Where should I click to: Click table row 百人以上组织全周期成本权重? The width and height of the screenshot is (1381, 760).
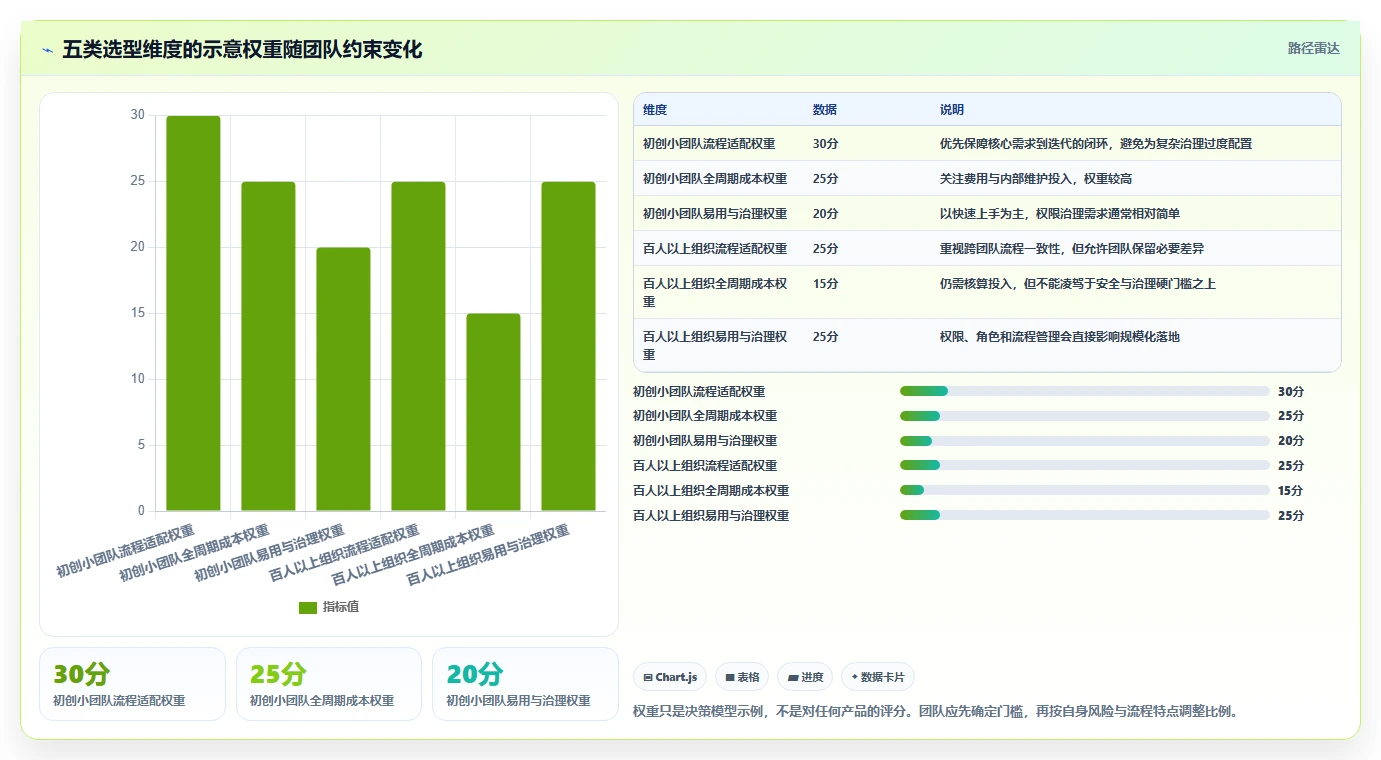click(987, 293)
